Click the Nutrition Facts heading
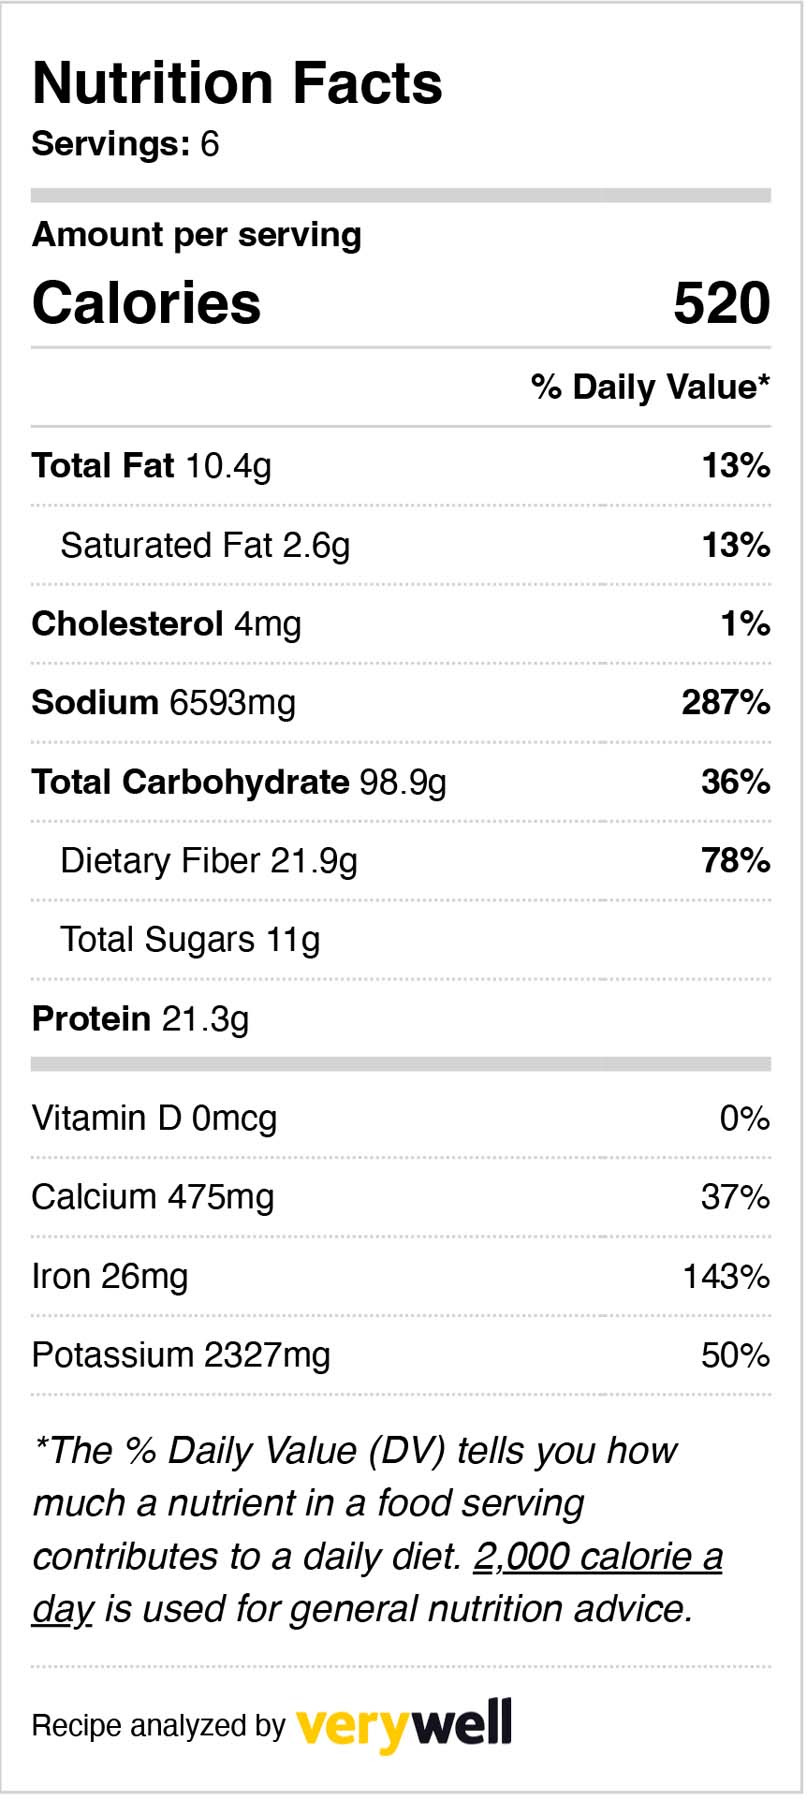Image resolution: width=807 pixels, height=1800 pixels. (x=237, y=83)
